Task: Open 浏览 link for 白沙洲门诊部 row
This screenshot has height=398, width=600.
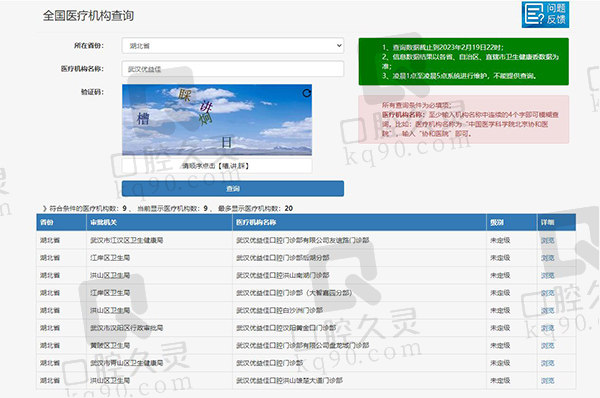Action: coord(548,310)
